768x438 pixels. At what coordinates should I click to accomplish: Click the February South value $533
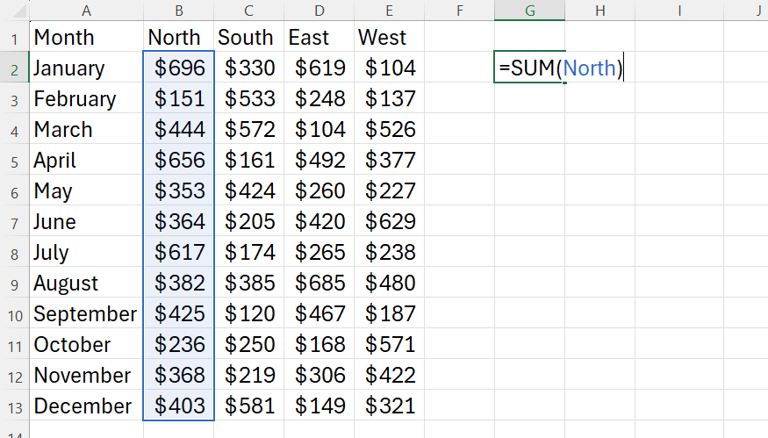(x=249, y=98)
